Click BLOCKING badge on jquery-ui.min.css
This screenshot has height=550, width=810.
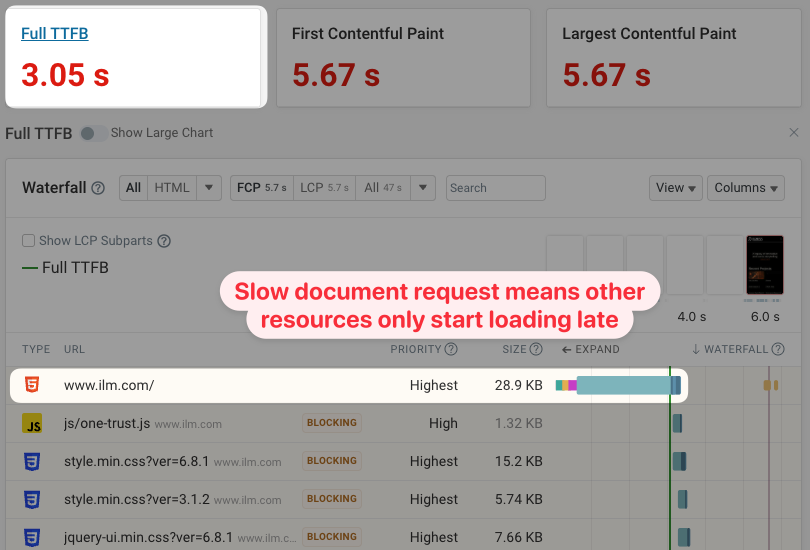pyautogui.click(x=332, y=537)
